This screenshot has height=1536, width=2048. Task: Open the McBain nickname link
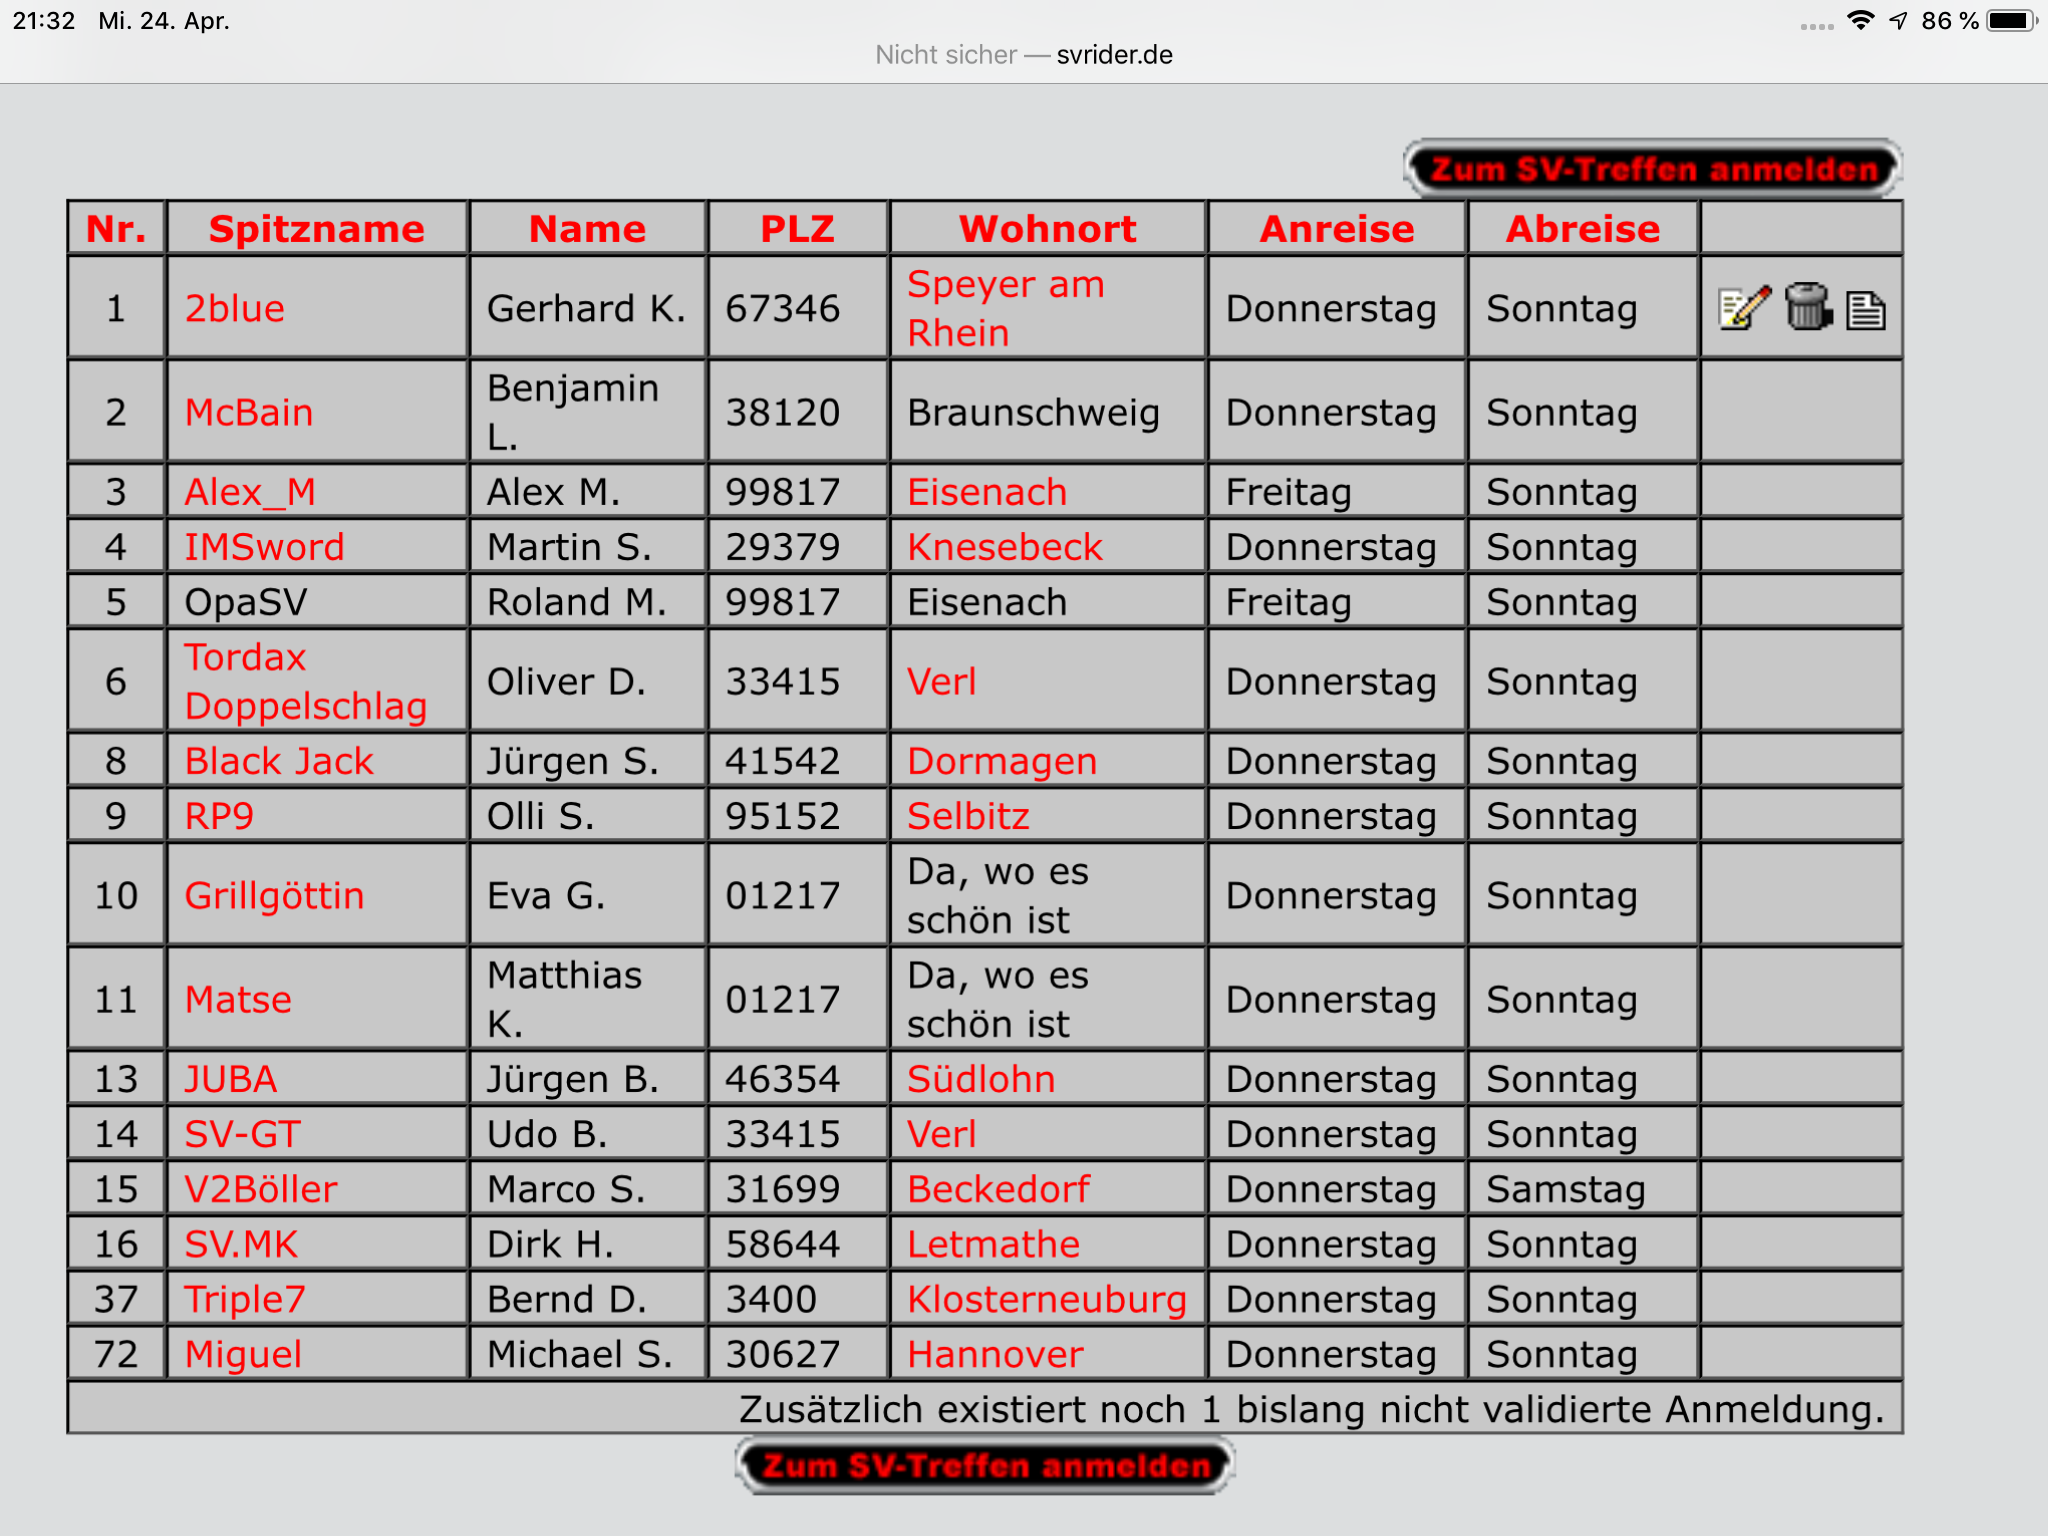(x=249, y=412)
